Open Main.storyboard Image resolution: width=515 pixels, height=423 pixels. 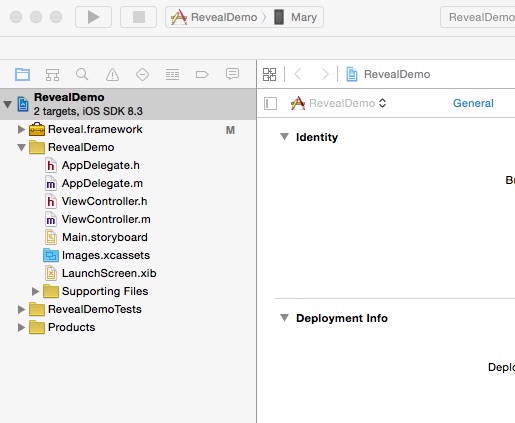point(128,237)
